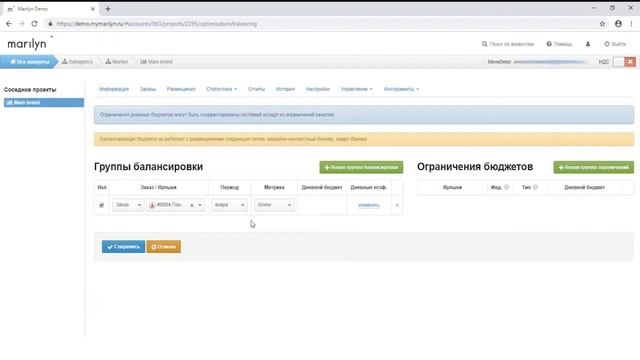
Task: Open account search at top right
Action: (507, 44)
